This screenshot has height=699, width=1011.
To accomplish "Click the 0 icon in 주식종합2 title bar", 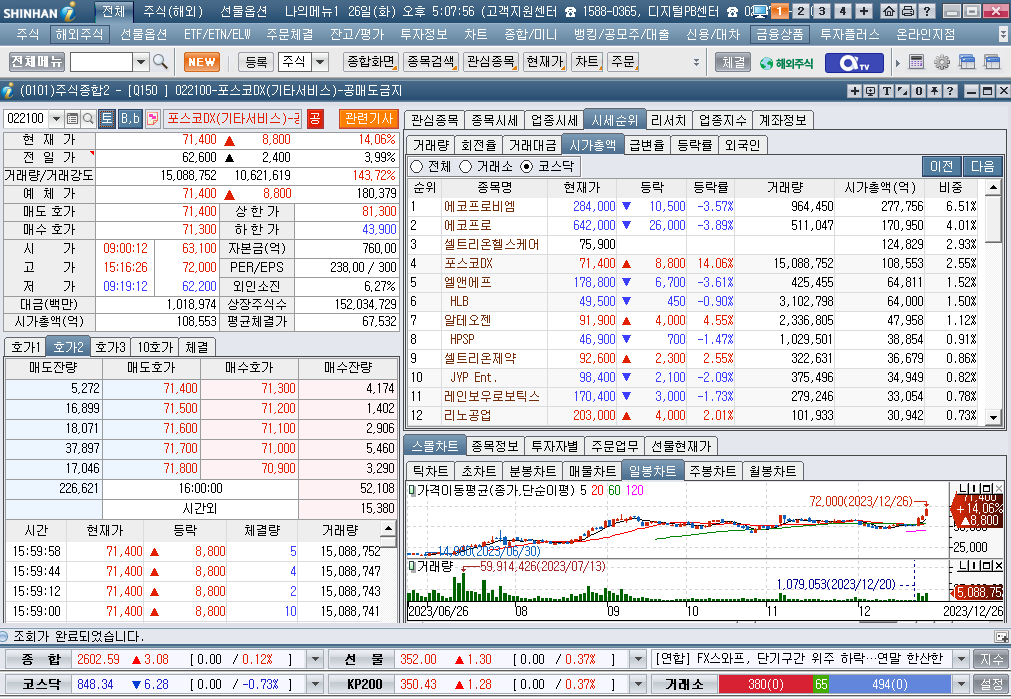I will pos(919,91).
